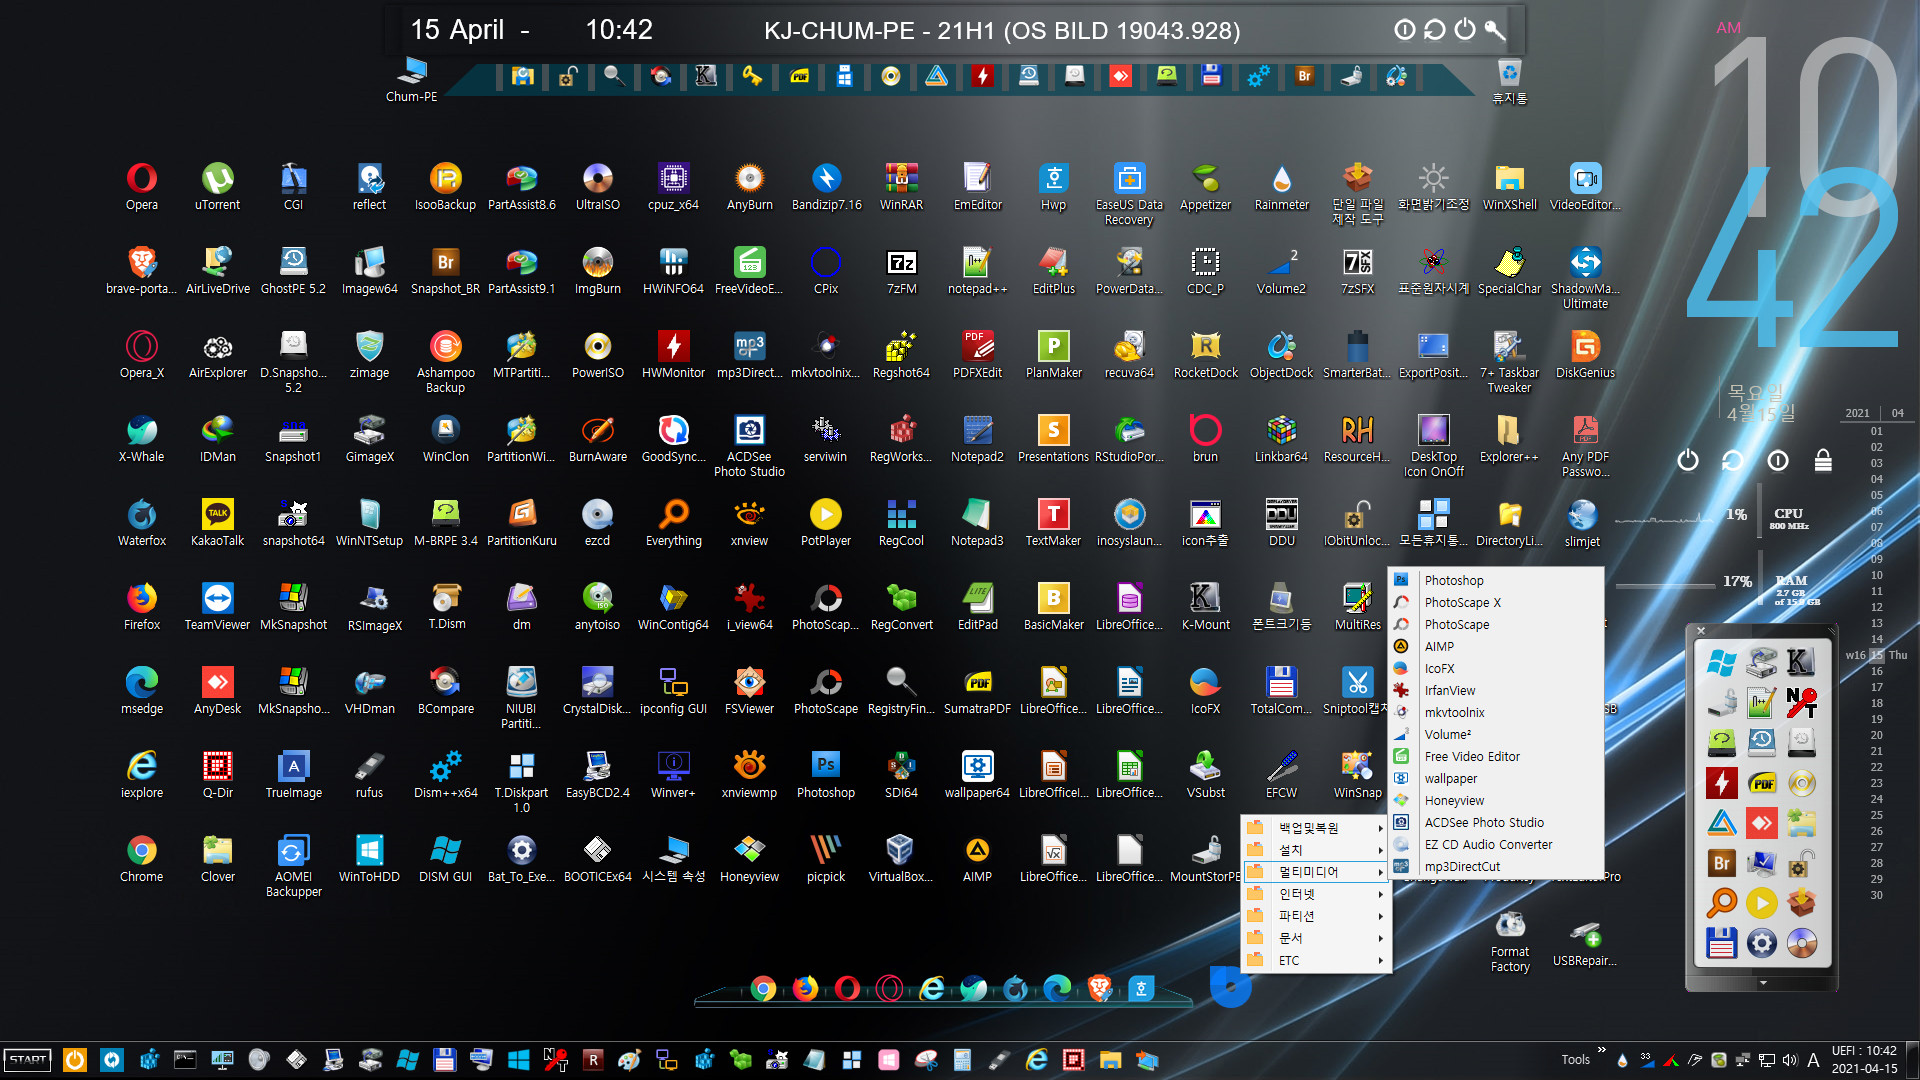Click the taskbar clock showing 10:42
The image size is (1920, 1080).
tap(1864, 1060)
